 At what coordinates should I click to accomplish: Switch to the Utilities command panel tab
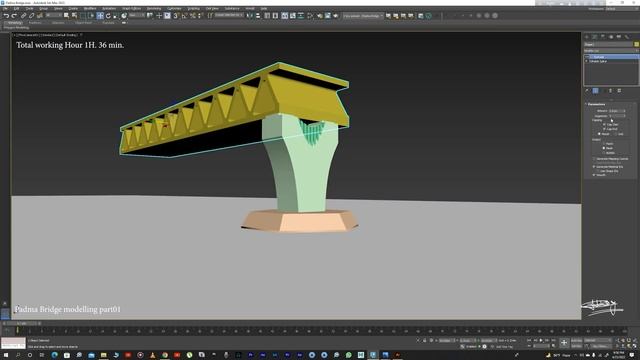click(627, 36)
